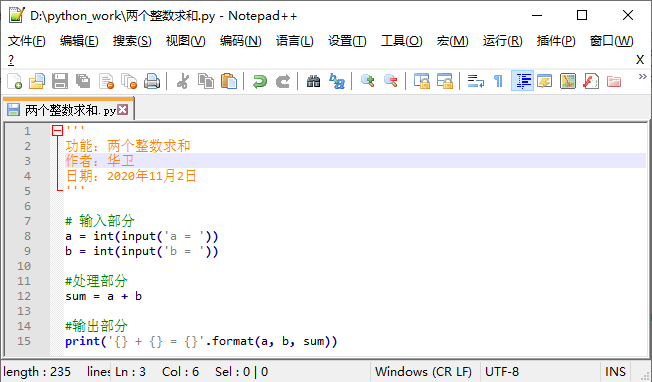Print the document using printer icon
The width and height of the screenshot is (652, 382).
coord(152,81)
